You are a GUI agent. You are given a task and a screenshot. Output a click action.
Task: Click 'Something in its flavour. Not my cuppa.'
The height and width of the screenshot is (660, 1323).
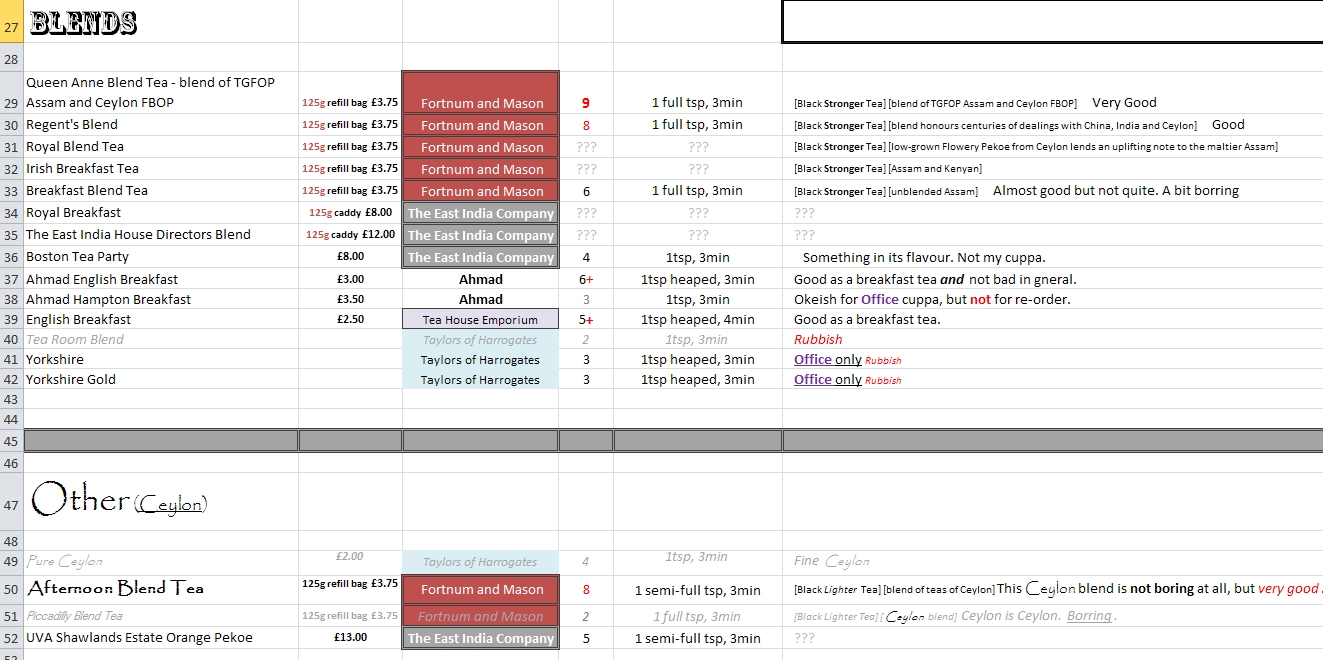[924, 257]
